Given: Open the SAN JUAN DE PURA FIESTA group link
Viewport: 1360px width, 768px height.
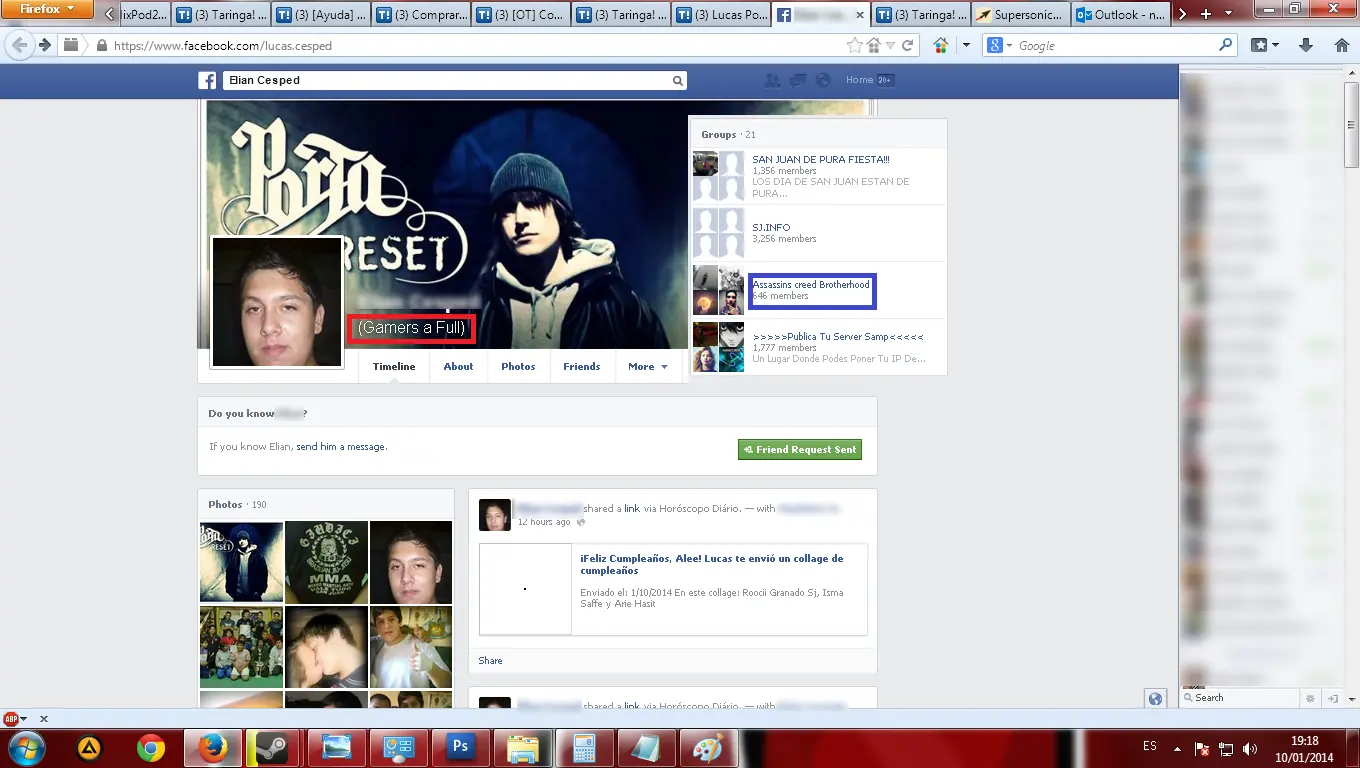Looking at the screenshot, I should click(821, 159).
